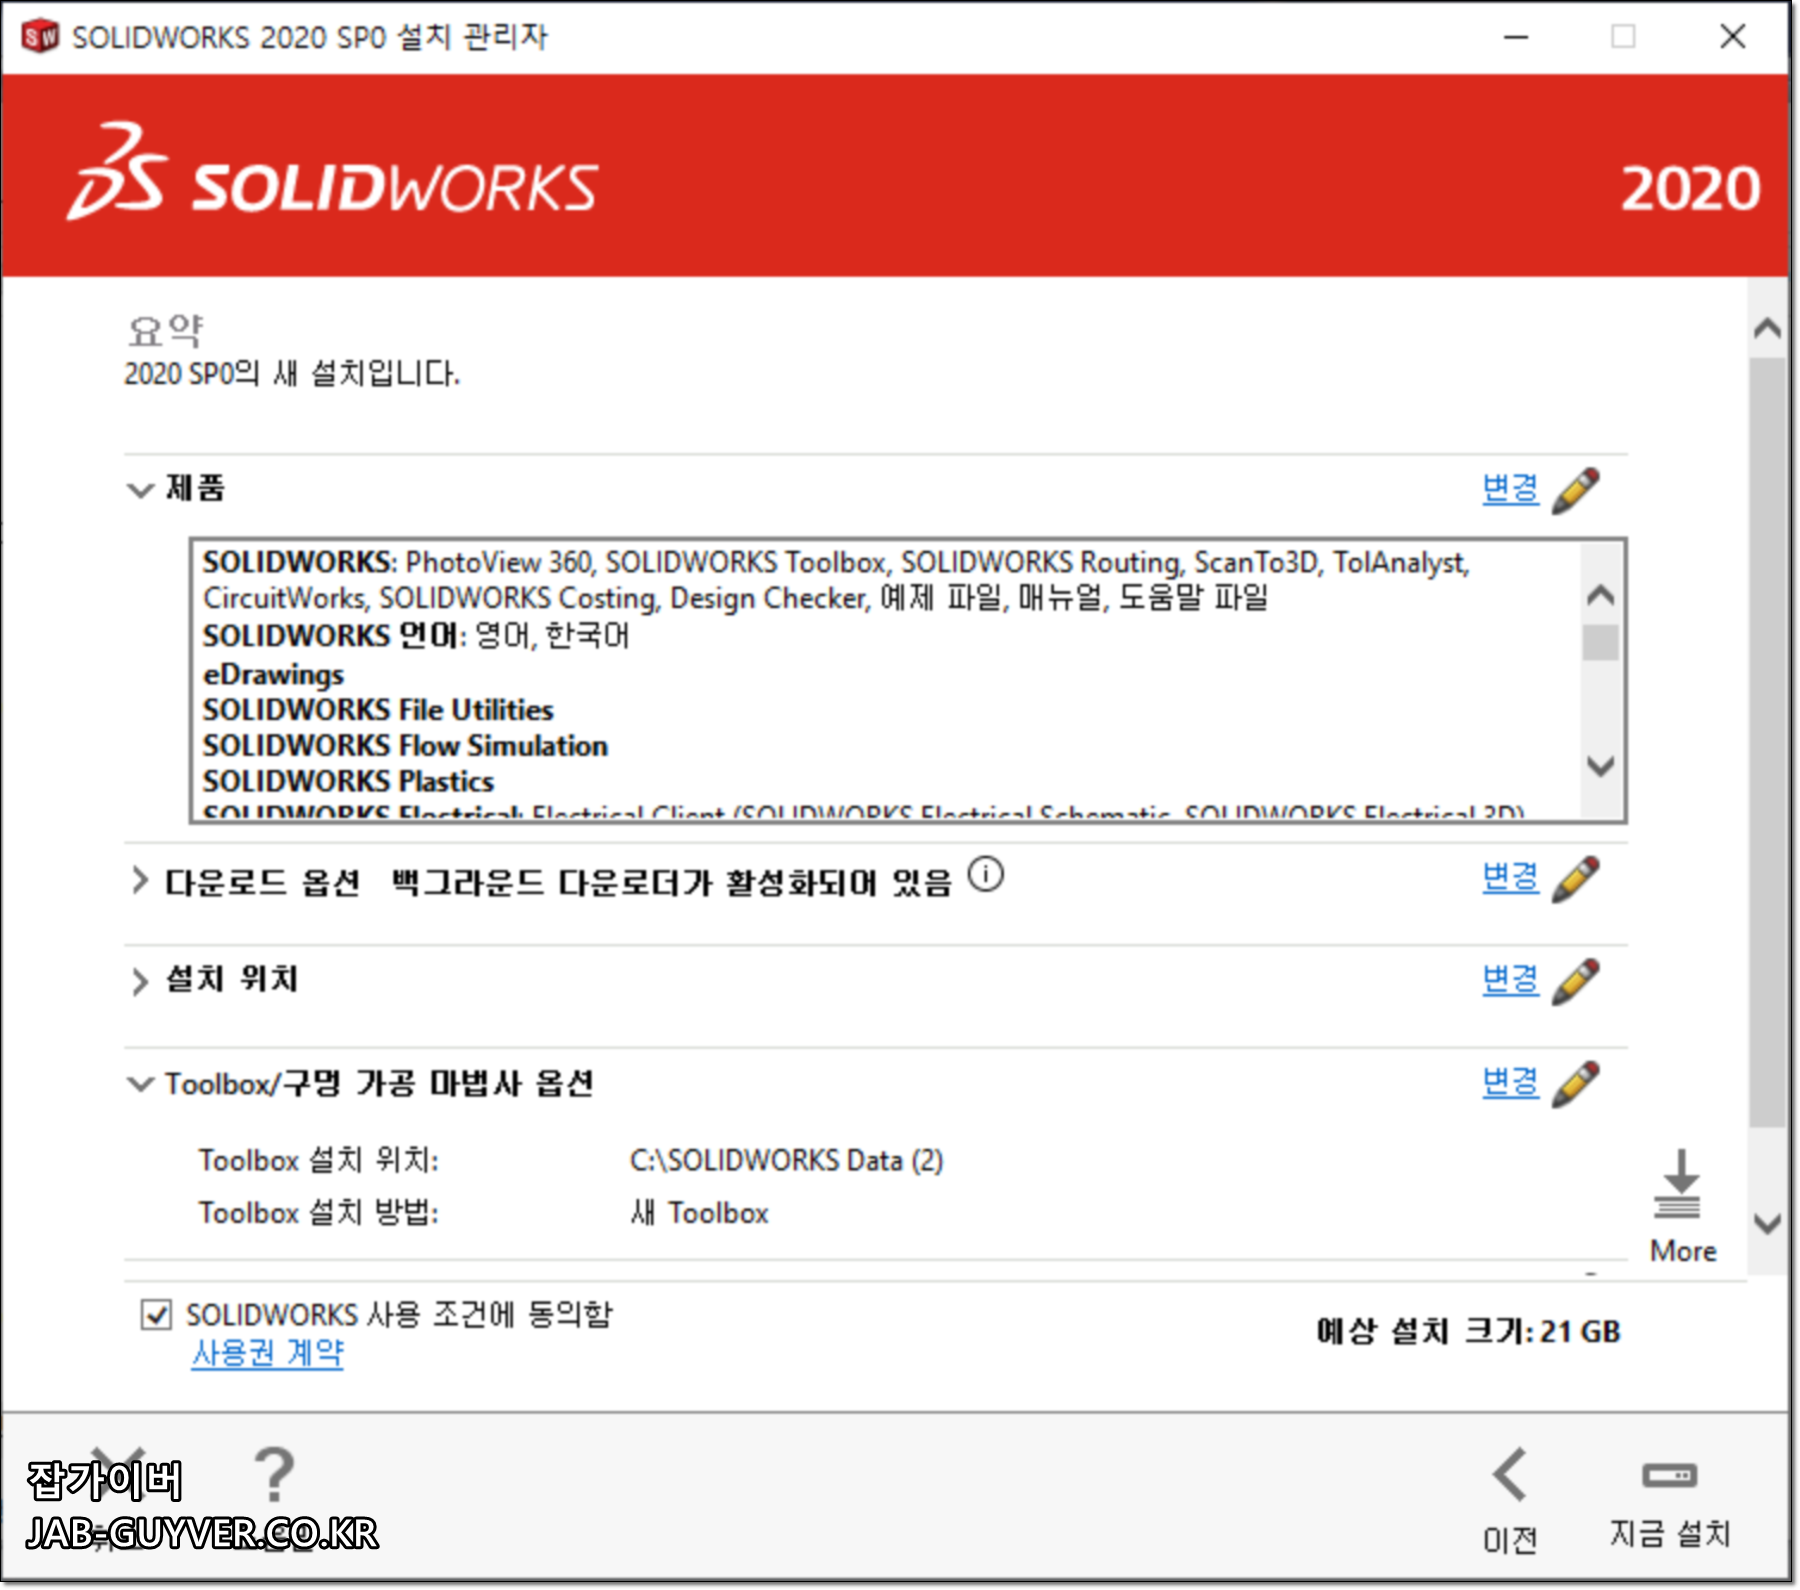1800x1590 pixels.
Task: Open the 변경 link for 제품
Action: coord(1510,489)
